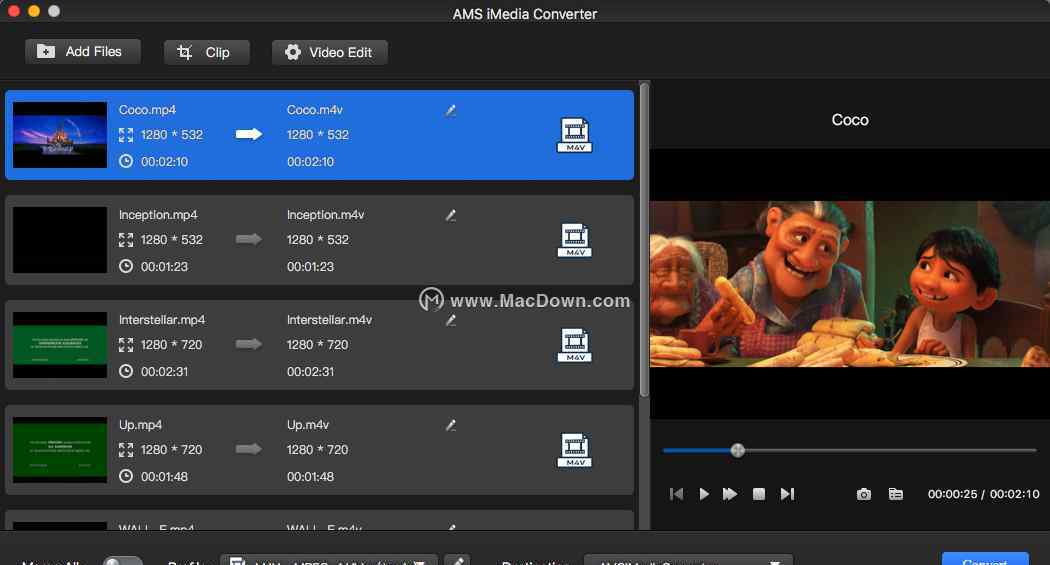Viewport: 1050px width, 565px height.
Task: Click the blue Convert button
Action: pos(985,559)
